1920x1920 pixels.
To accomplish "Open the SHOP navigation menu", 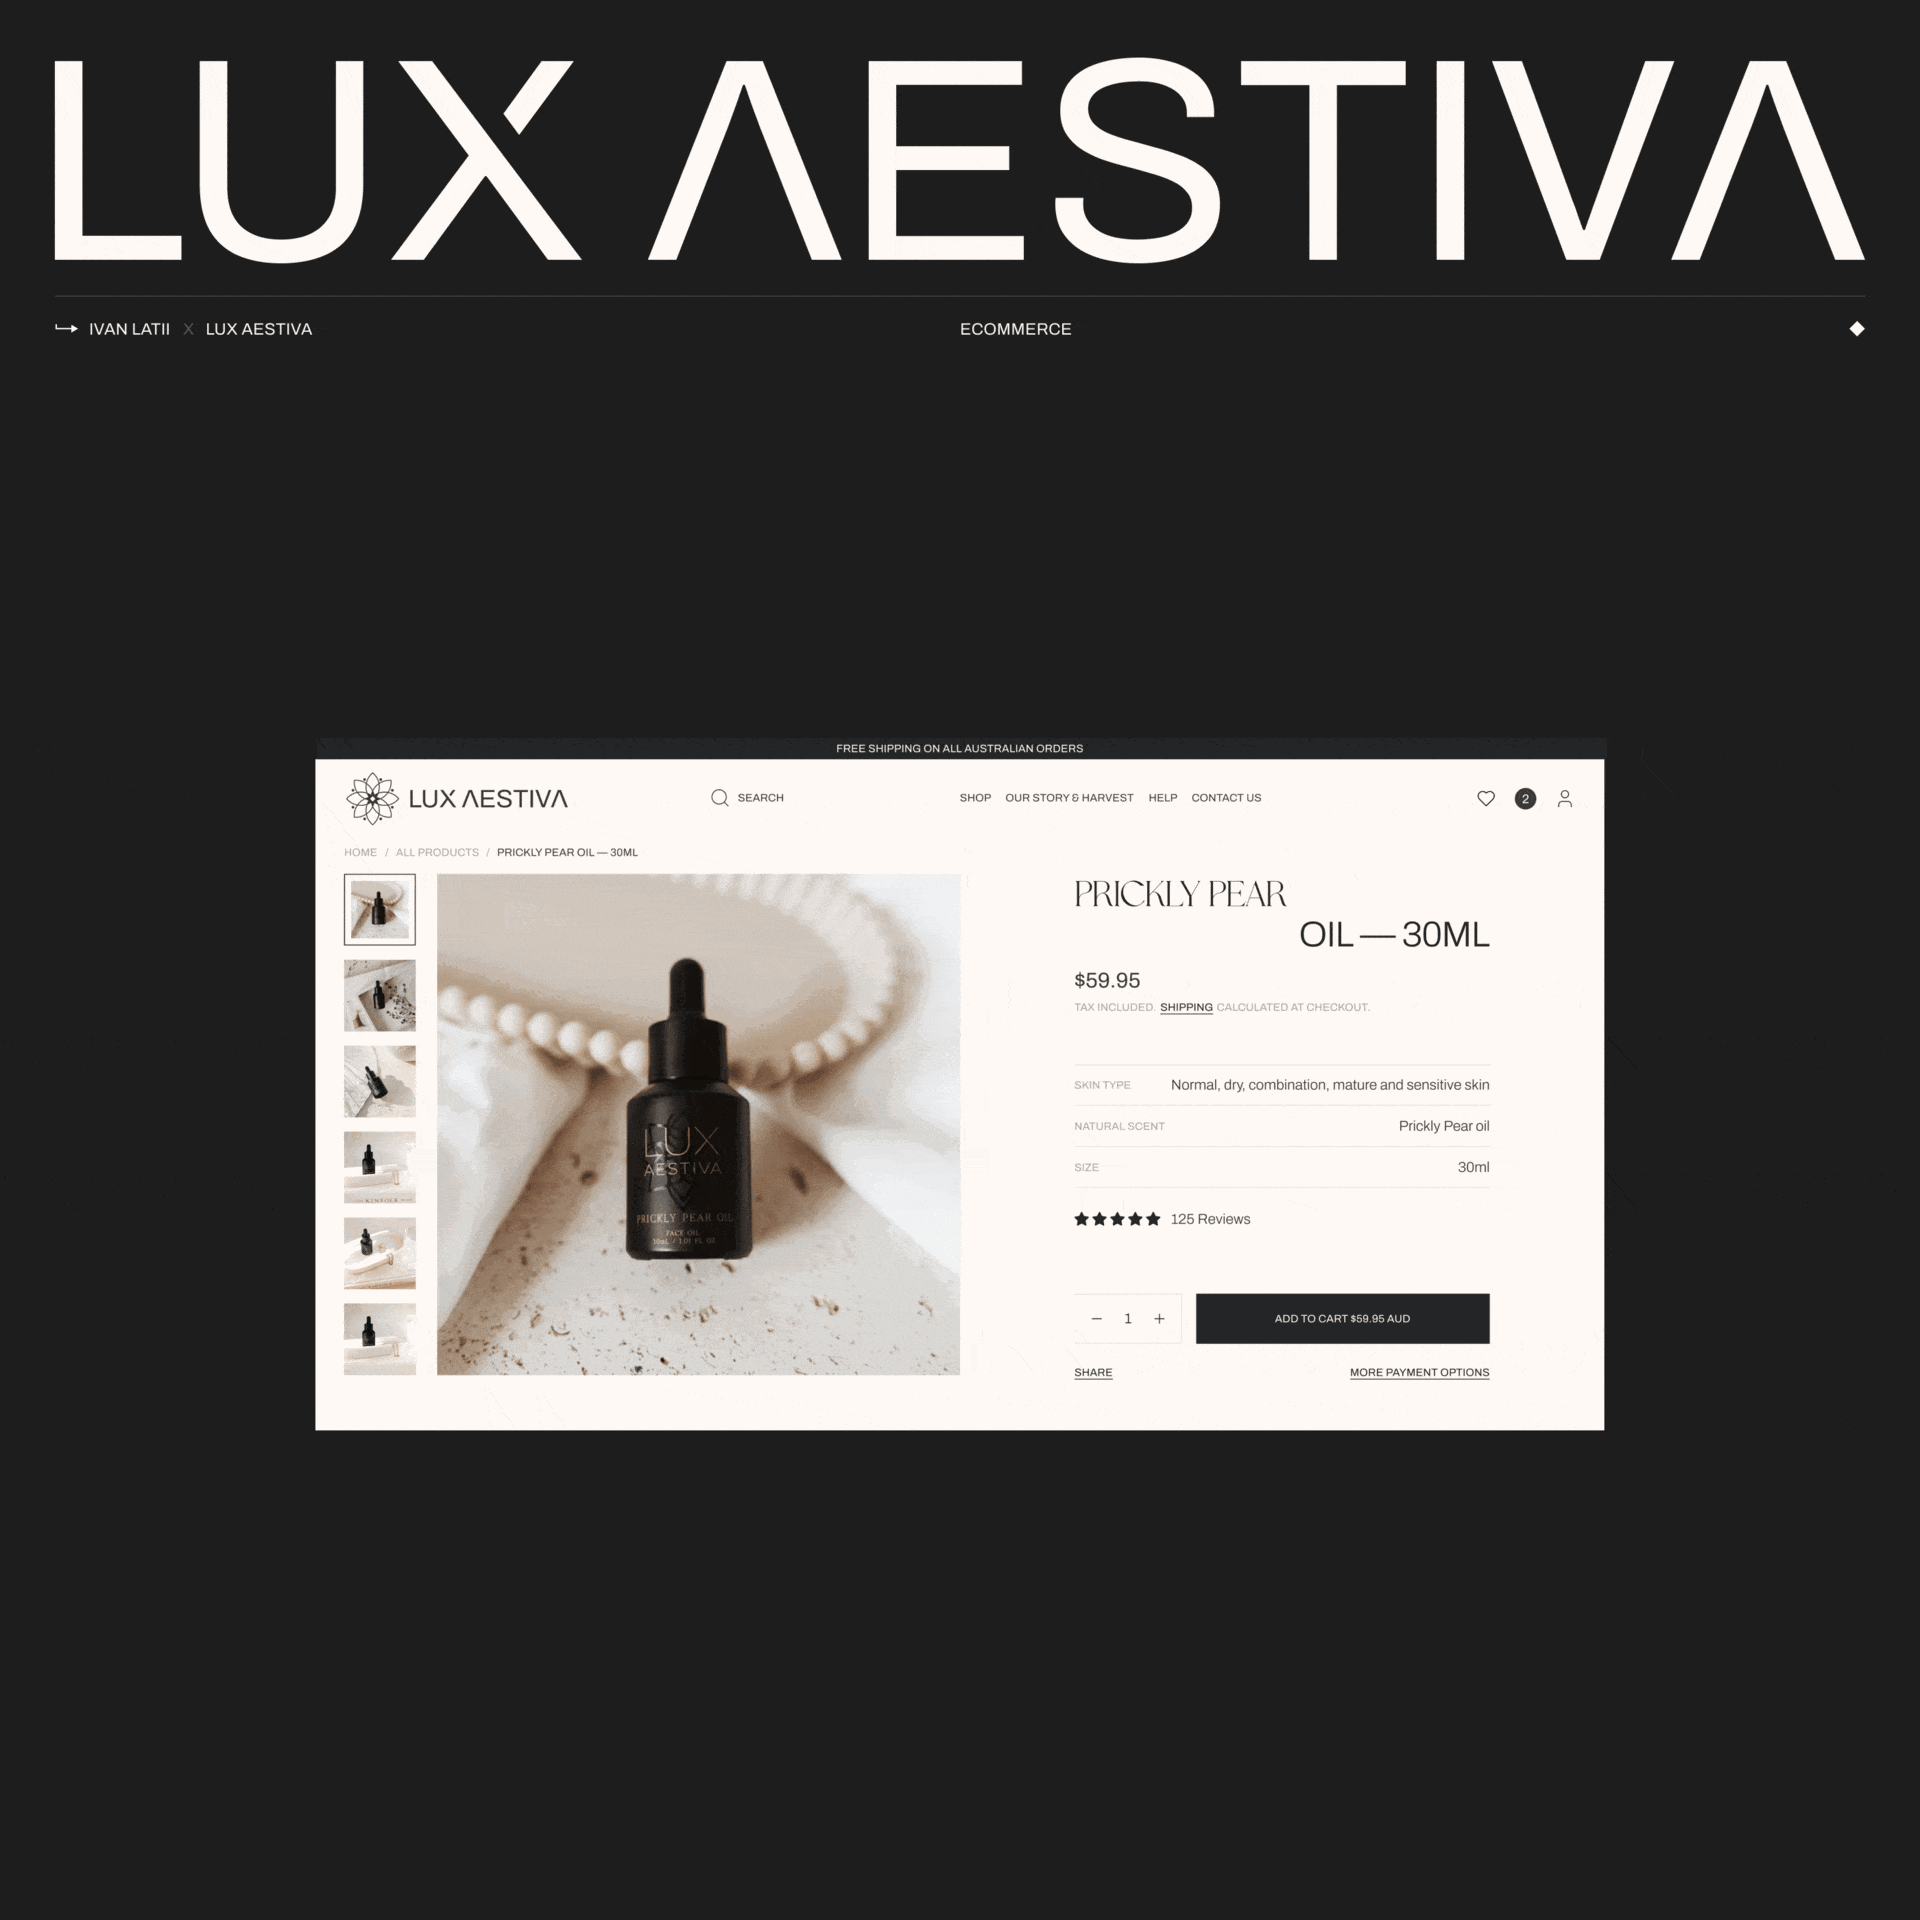I will point(972,796).
